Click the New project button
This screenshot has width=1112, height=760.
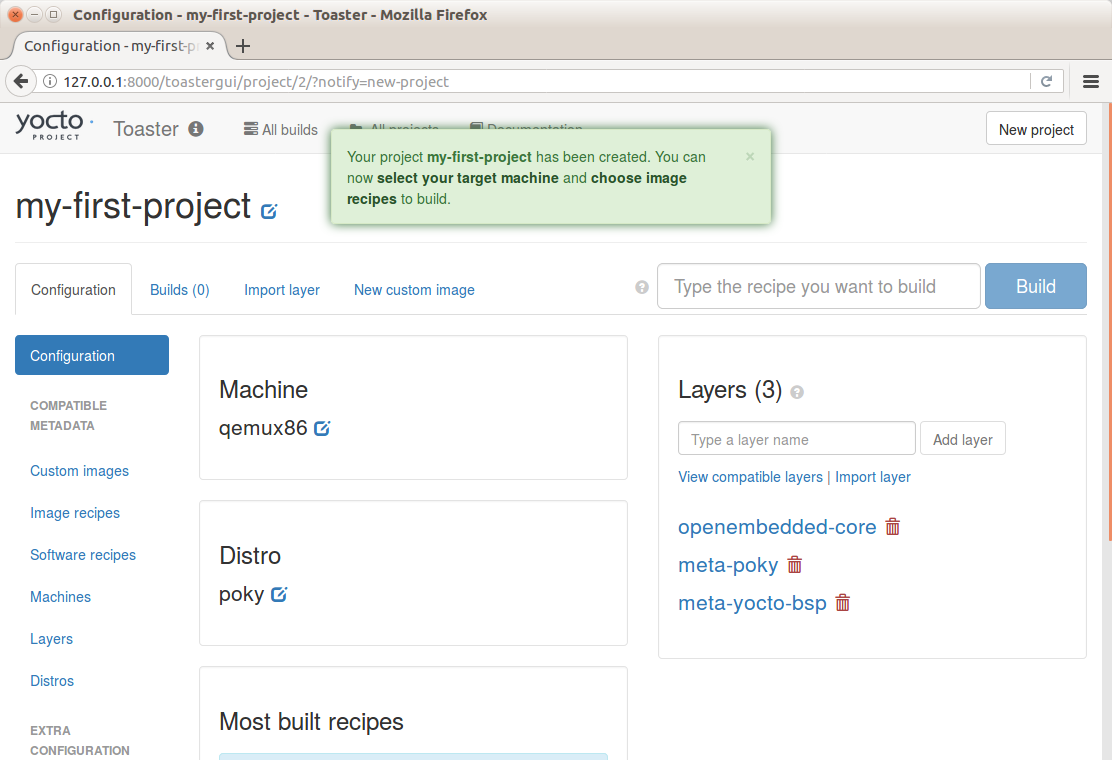tap(1036, 128)
